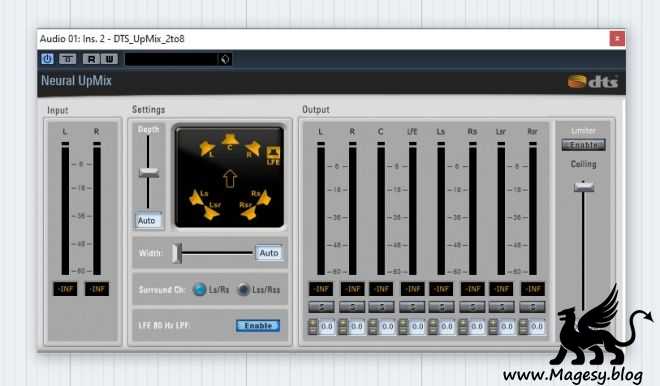Toggle Depth Auto button

(x=149, y=220)
